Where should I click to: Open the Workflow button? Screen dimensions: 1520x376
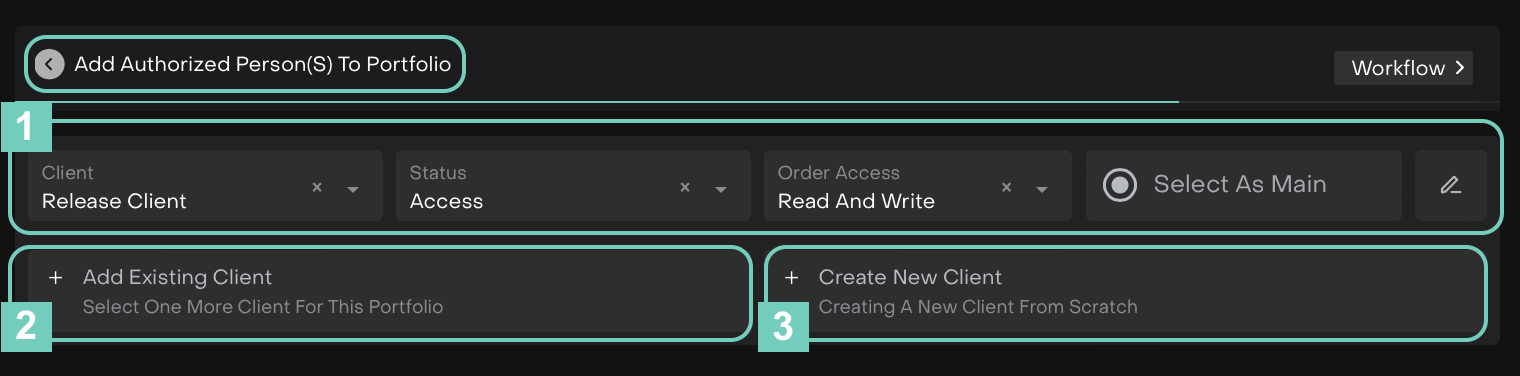click(x=1403, y=68)
